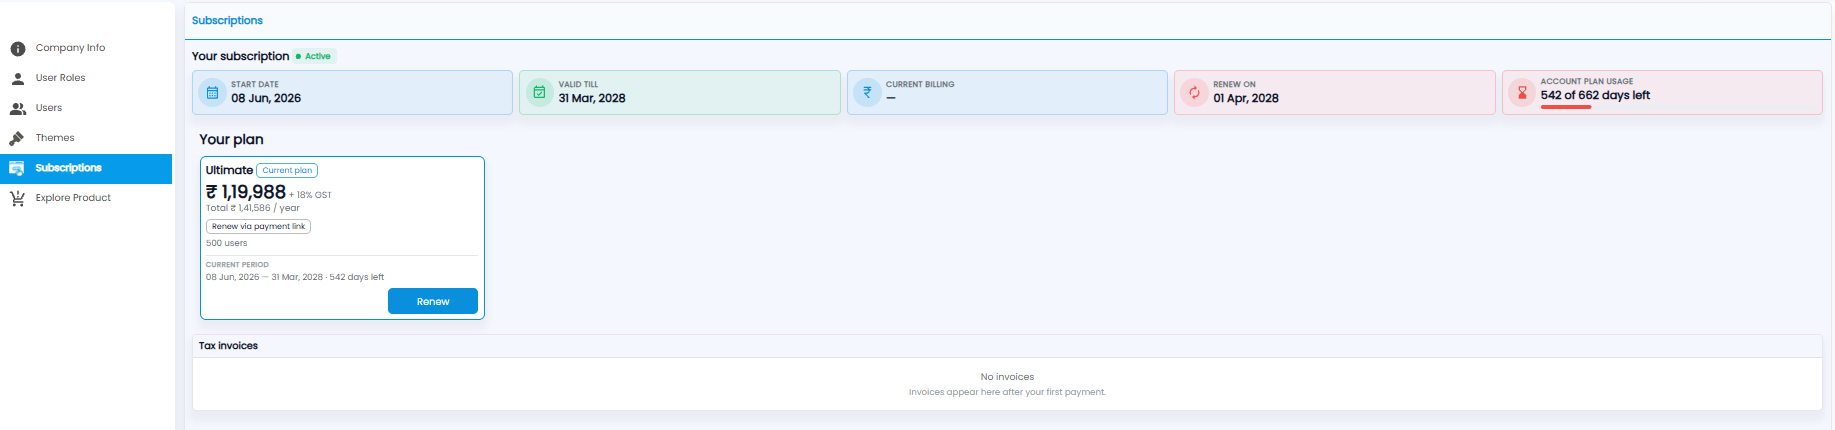The image size is (1835, 430).
Task: Click the 'Your subscription' heading
Action: 240,56
